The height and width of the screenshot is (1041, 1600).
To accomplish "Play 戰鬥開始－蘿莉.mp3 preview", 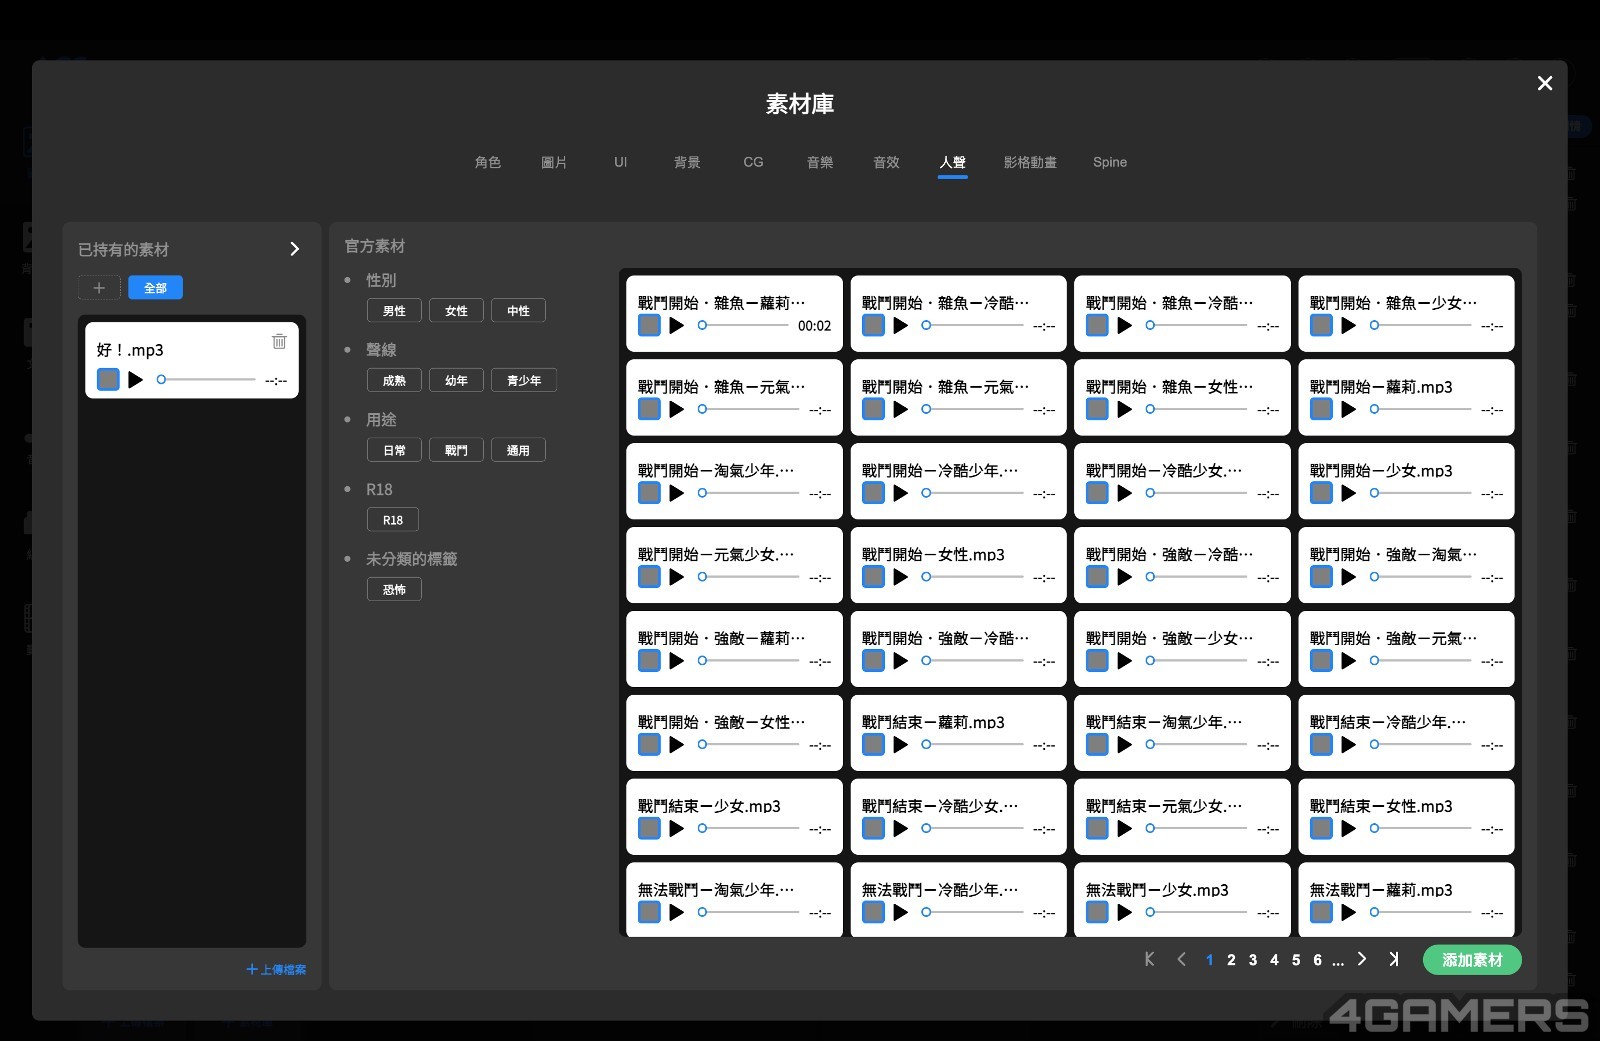I will pos(1349,409).
